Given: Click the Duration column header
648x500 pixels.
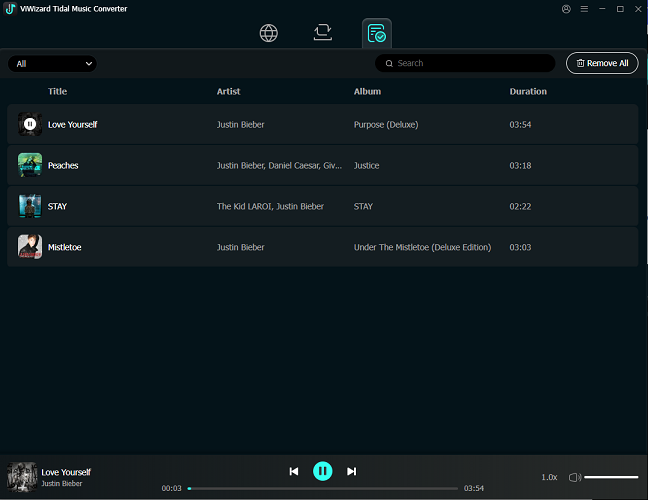Looking at the screenshot, I should [x=528, y=91].
